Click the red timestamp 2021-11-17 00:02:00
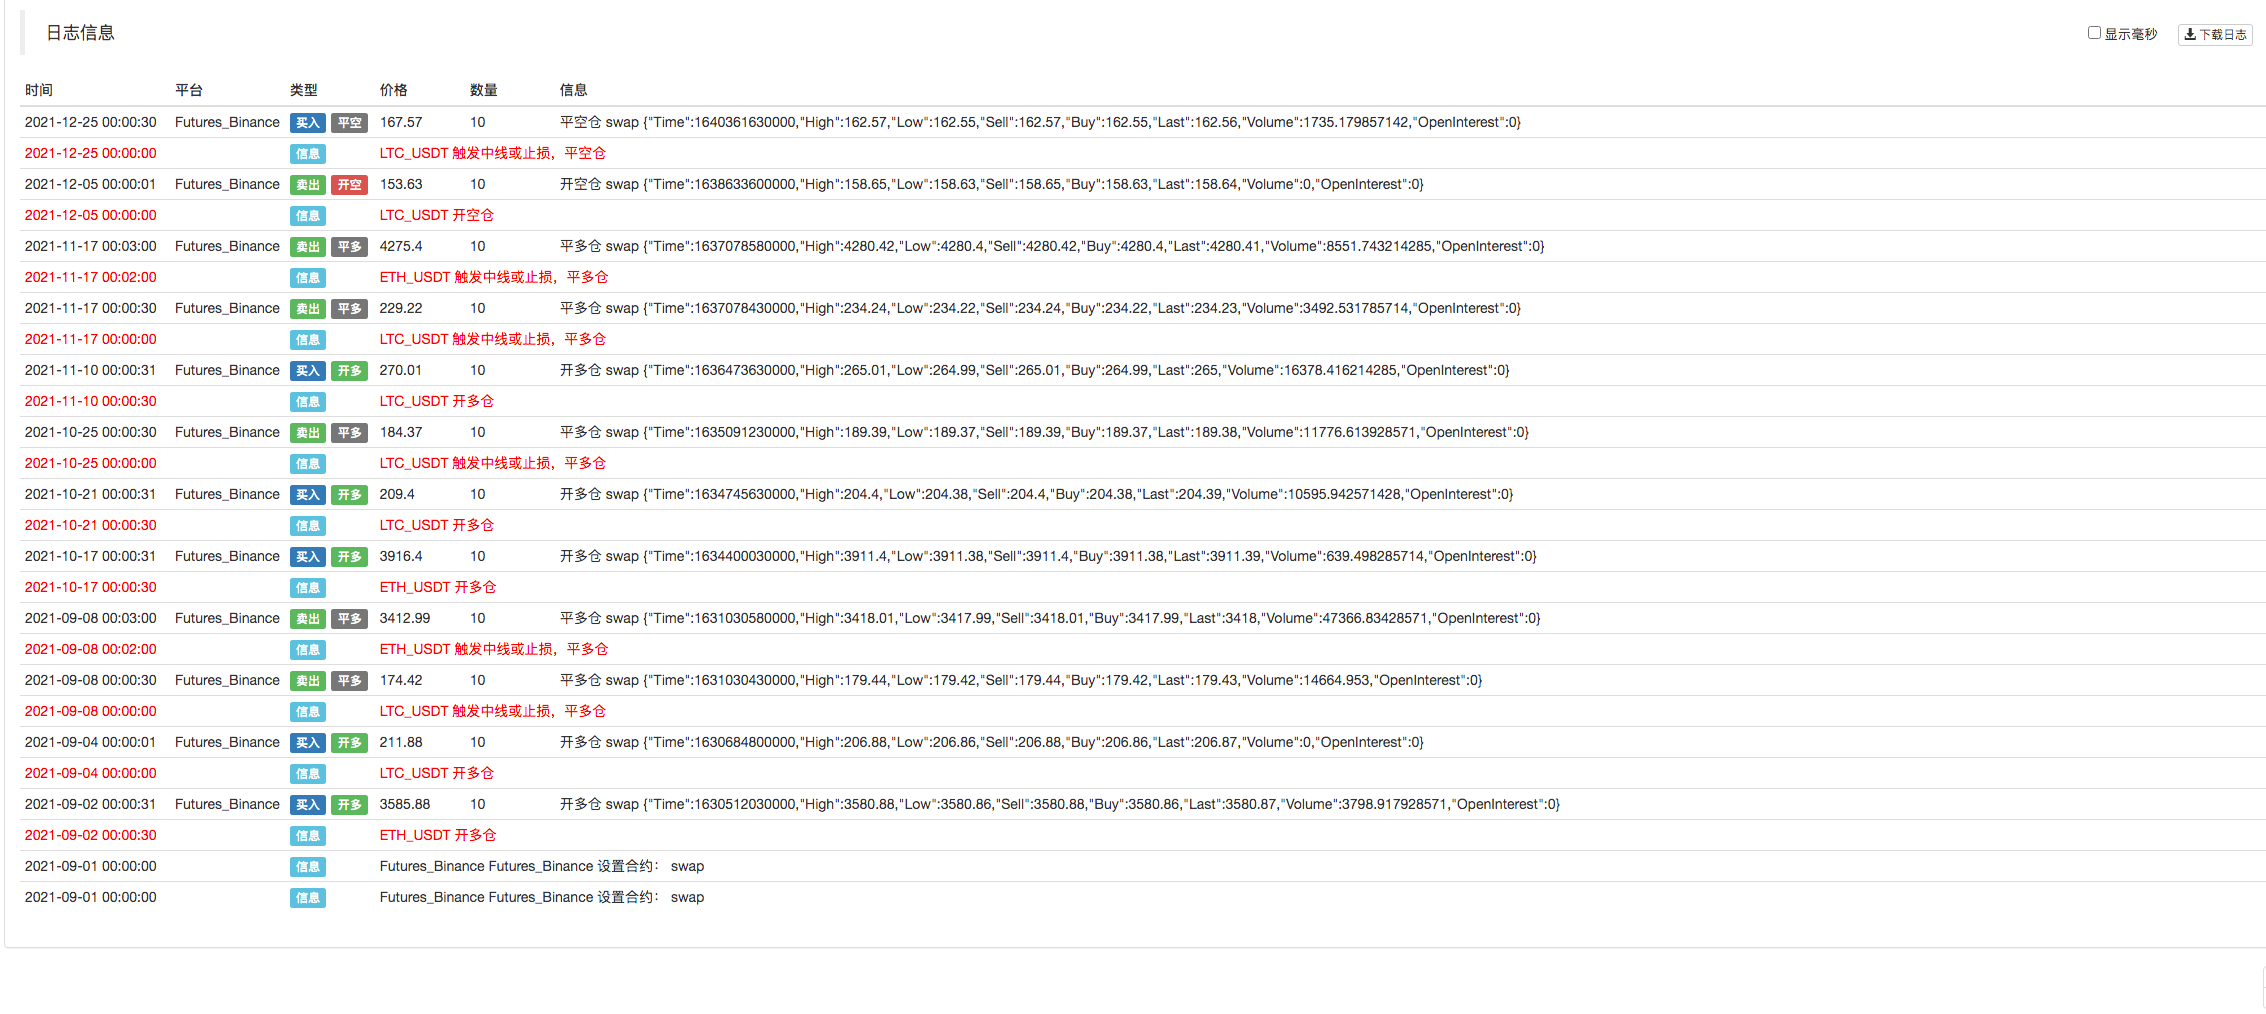Image resolution: width=2266 pixels, height=1014 pixels. tap(90, 277)
